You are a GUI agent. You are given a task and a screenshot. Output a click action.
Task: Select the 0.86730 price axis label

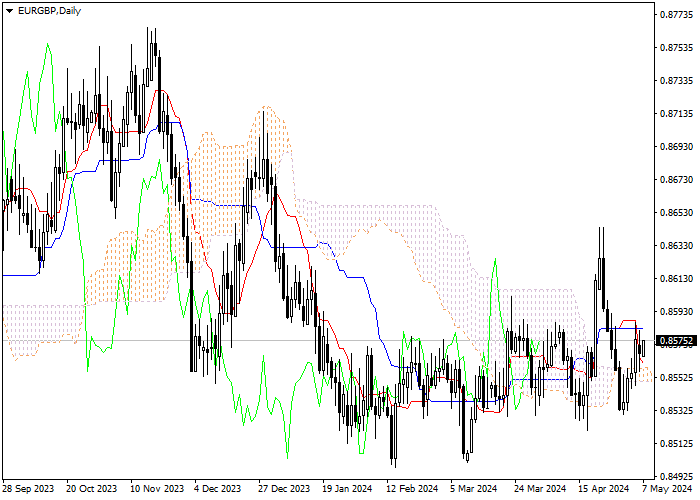677,179
